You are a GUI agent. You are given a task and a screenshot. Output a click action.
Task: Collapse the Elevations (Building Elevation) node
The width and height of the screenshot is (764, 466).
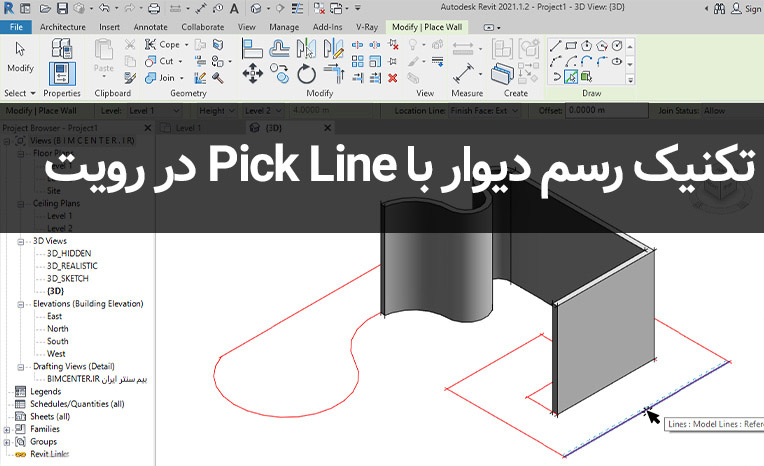(x=20, y=304)
